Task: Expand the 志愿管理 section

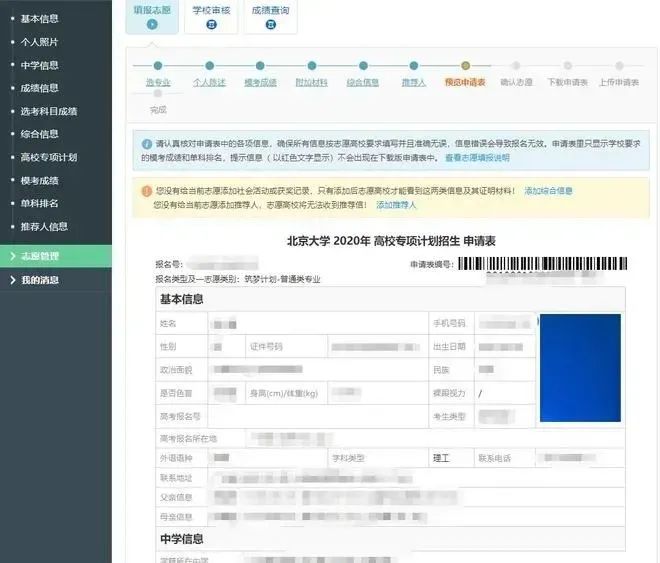Action: [56, 256]
